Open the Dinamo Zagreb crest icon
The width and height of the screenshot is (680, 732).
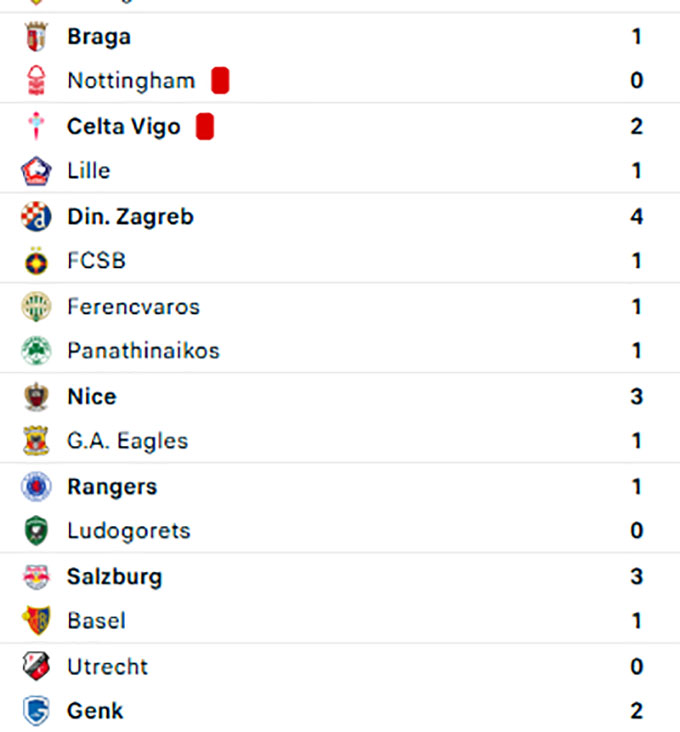tap(36, 217)
